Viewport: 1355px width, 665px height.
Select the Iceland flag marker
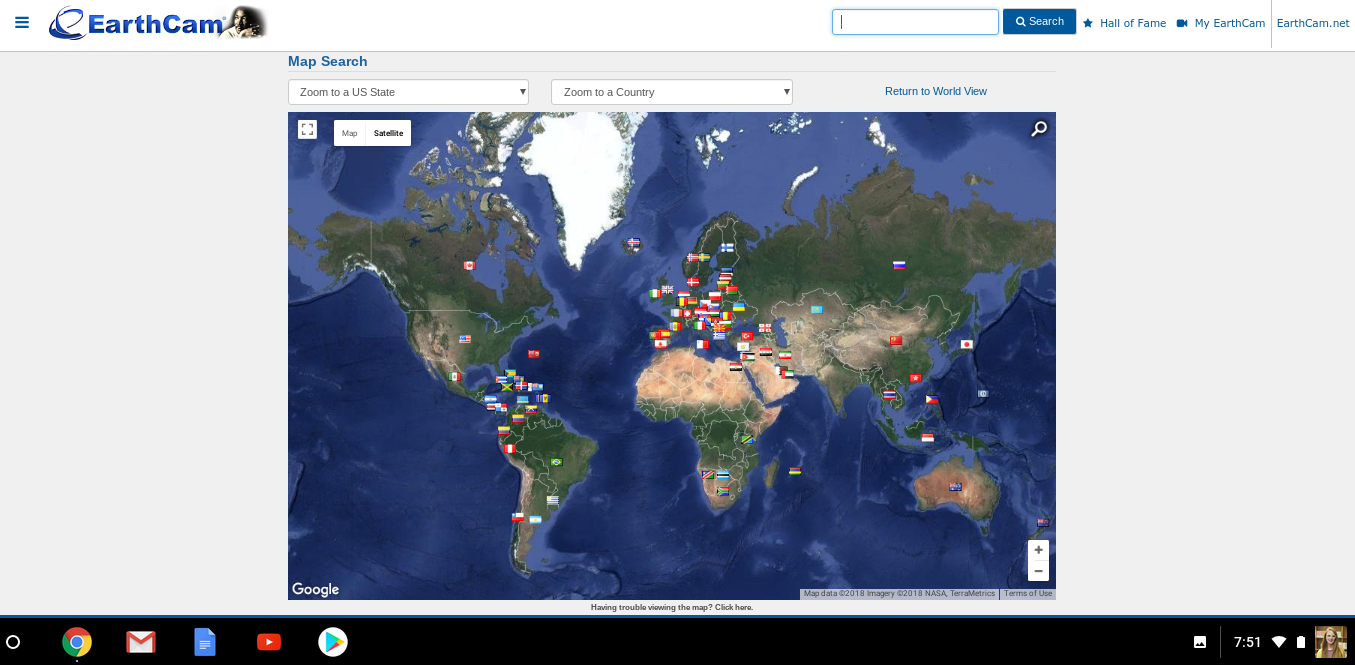coord(633,243)
